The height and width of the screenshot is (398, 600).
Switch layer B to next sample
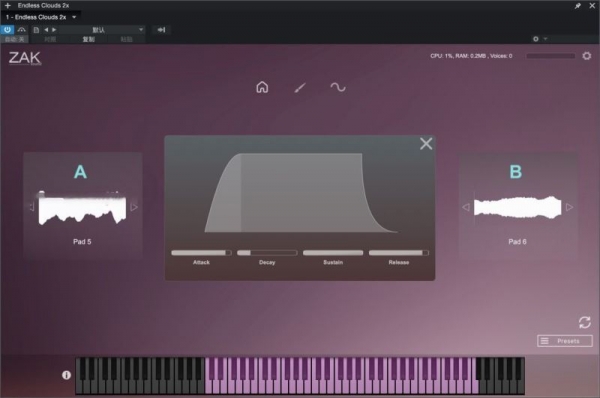point(569,207)
